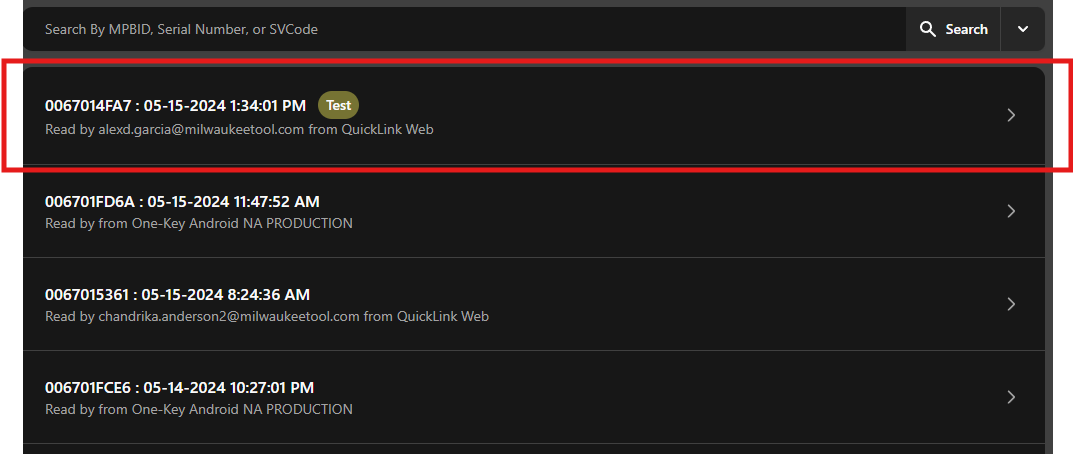Click the magnifying glass search icon
This screenshot has height=454, width=1073.
[x=928, y=29]
